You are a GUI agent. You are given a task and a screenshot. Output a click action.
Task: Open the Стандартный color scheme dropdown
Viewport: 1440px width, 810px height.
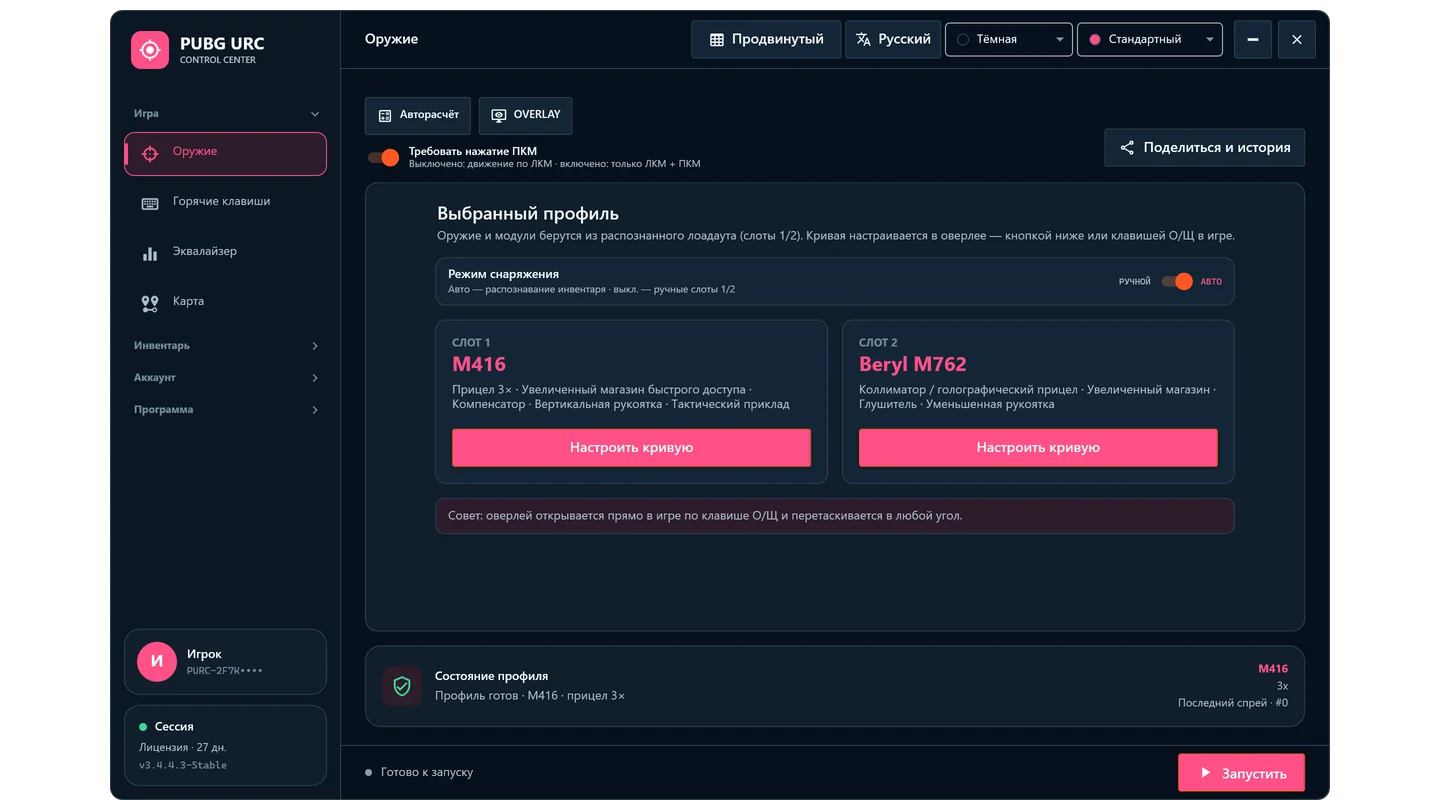pyautogui.click(x=1150, y=40)
